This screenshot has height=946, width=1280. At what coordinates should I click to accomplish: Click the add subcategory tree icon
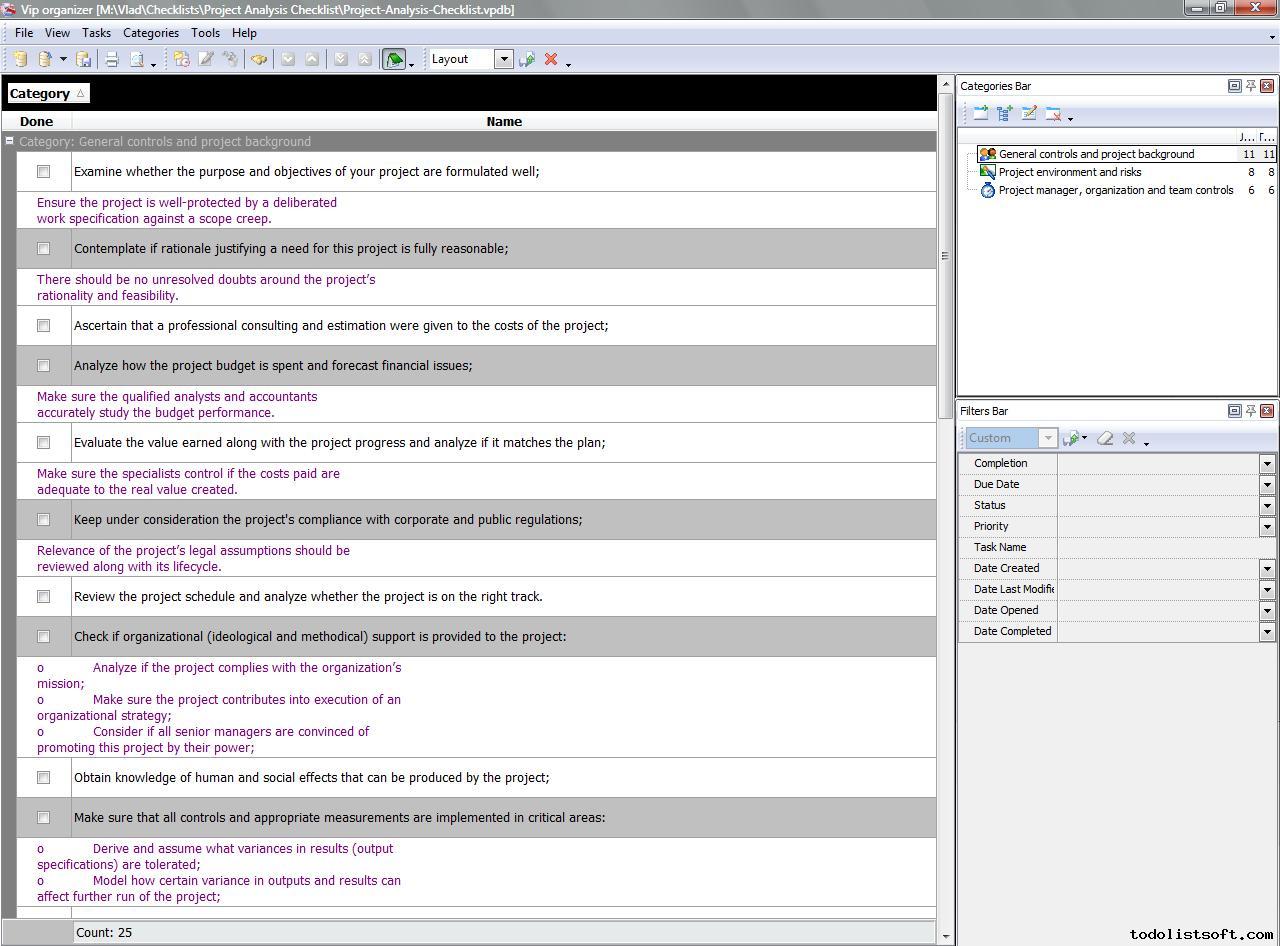click(1005, 114)
